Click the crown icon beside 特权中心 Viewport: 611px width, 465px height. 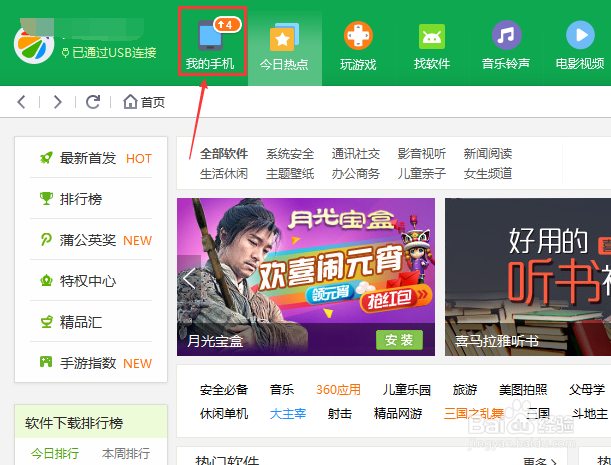(46, 281)
